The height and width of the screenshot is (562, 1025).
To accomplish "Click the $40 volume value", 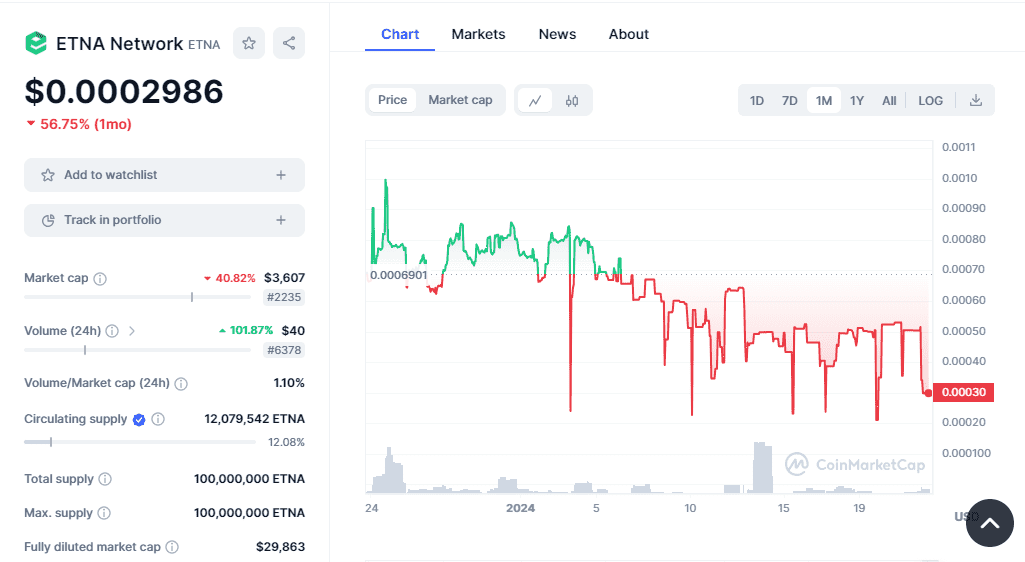I will point(294,331).
